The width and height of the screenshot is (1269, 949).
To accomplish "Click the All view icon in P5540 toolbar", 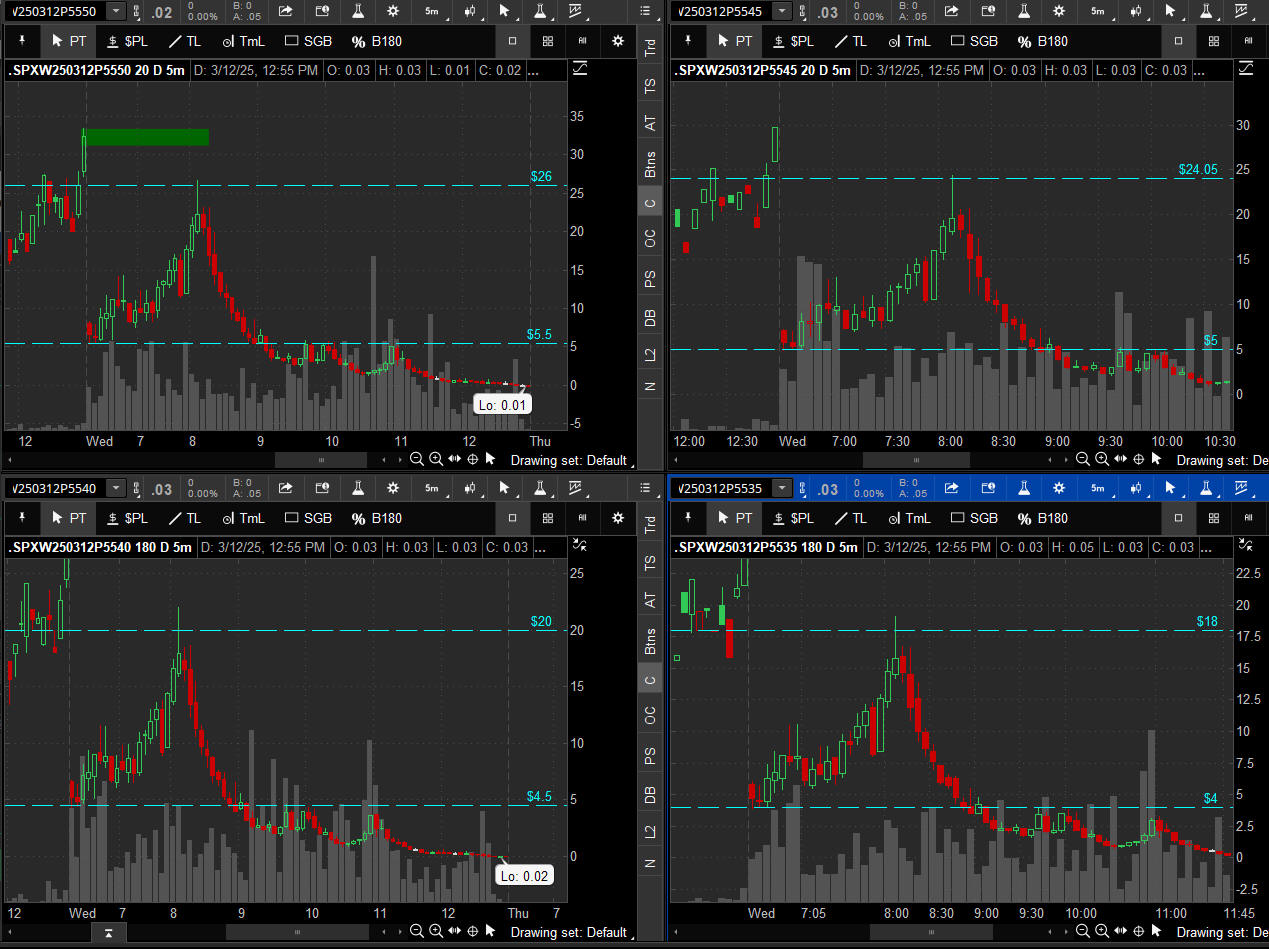I will point(583,518).
